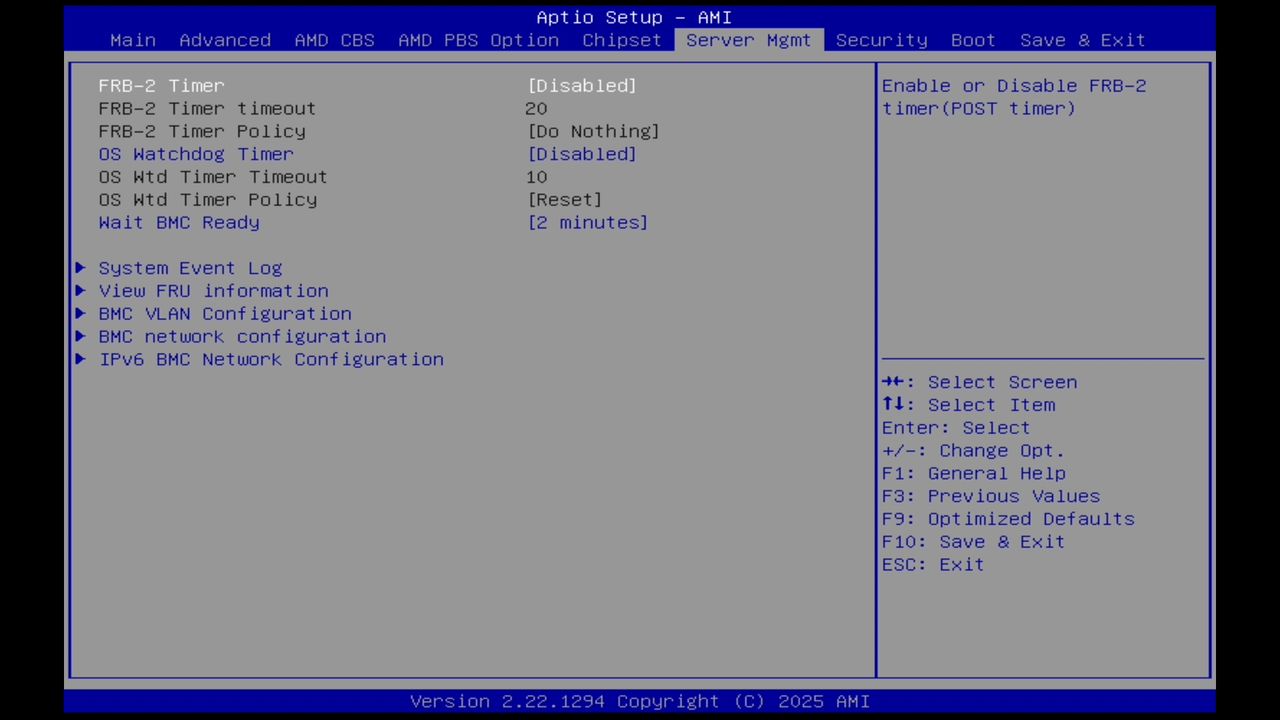Image resolution: width=1280 pixels, height=720 pixels.
Task: Expand IPv6 BMC Network Configuration
Action: coord(271,359)
